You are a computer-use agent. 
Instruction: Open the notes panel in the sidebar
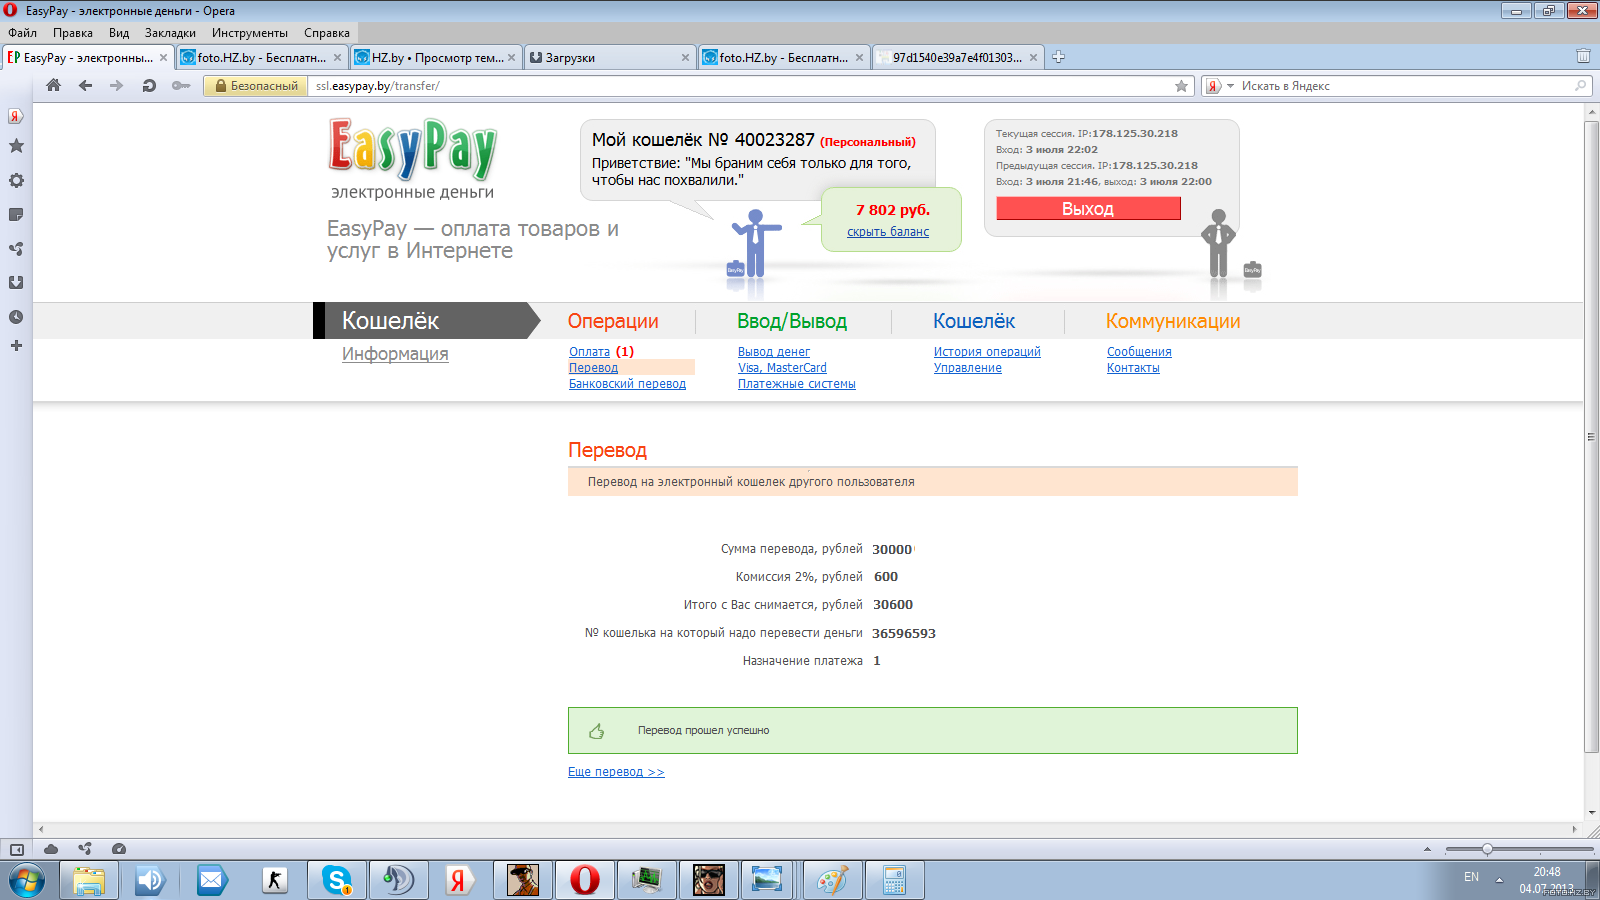point(16,215)
